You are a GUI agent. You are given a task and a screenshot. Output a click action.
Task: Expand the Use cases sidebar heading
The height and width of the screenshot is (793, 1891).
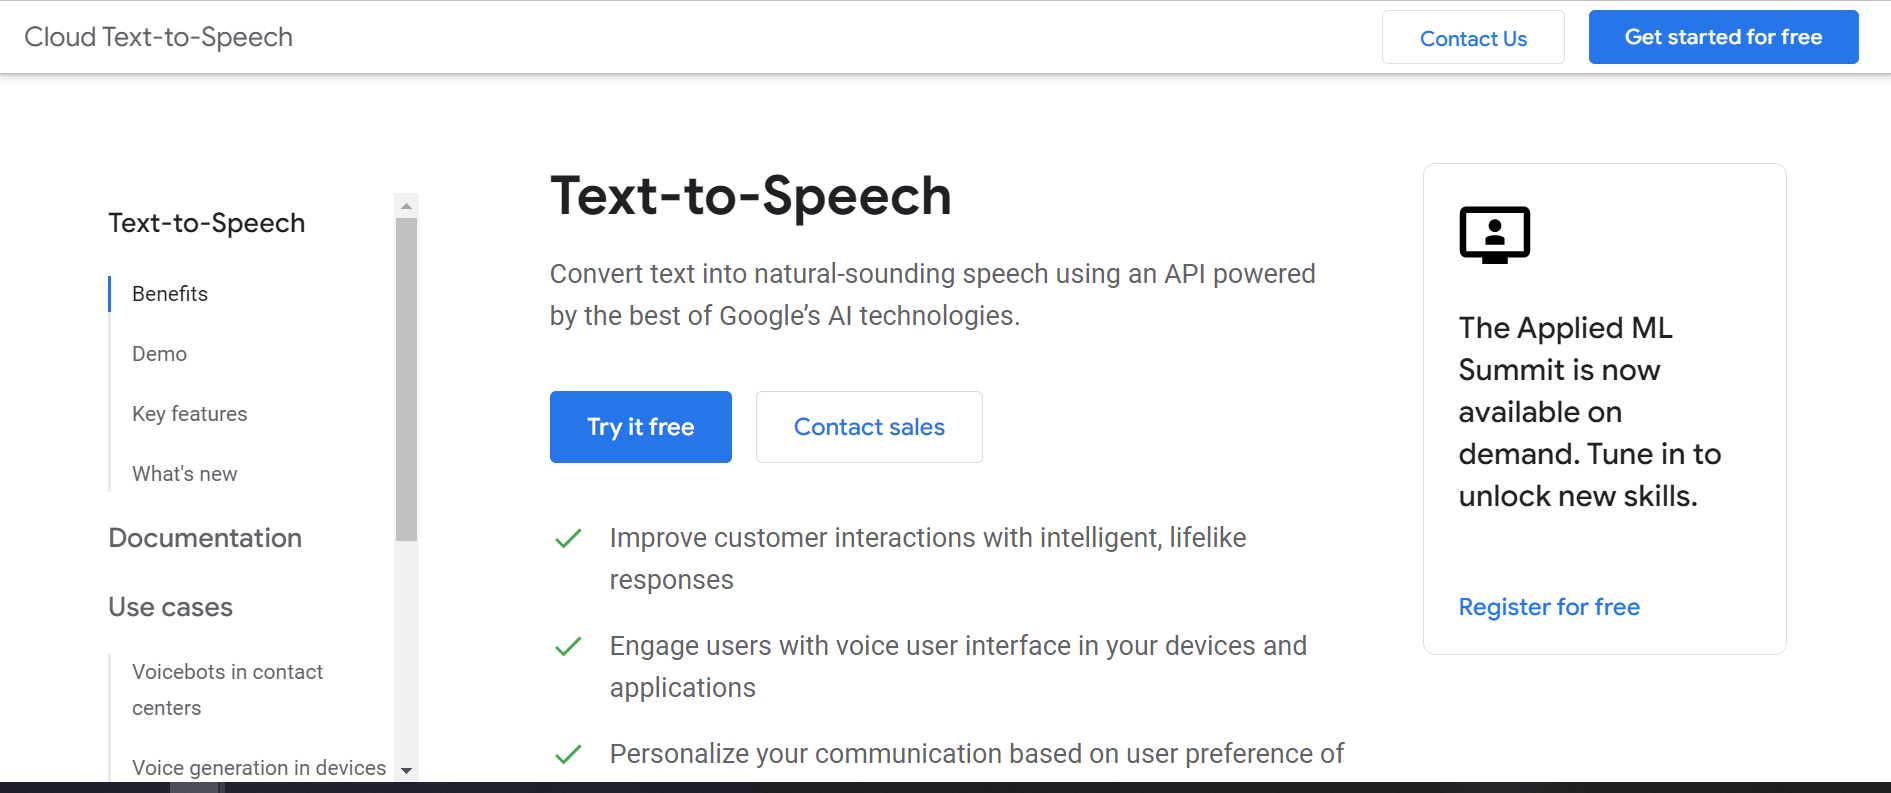point(171,607)
